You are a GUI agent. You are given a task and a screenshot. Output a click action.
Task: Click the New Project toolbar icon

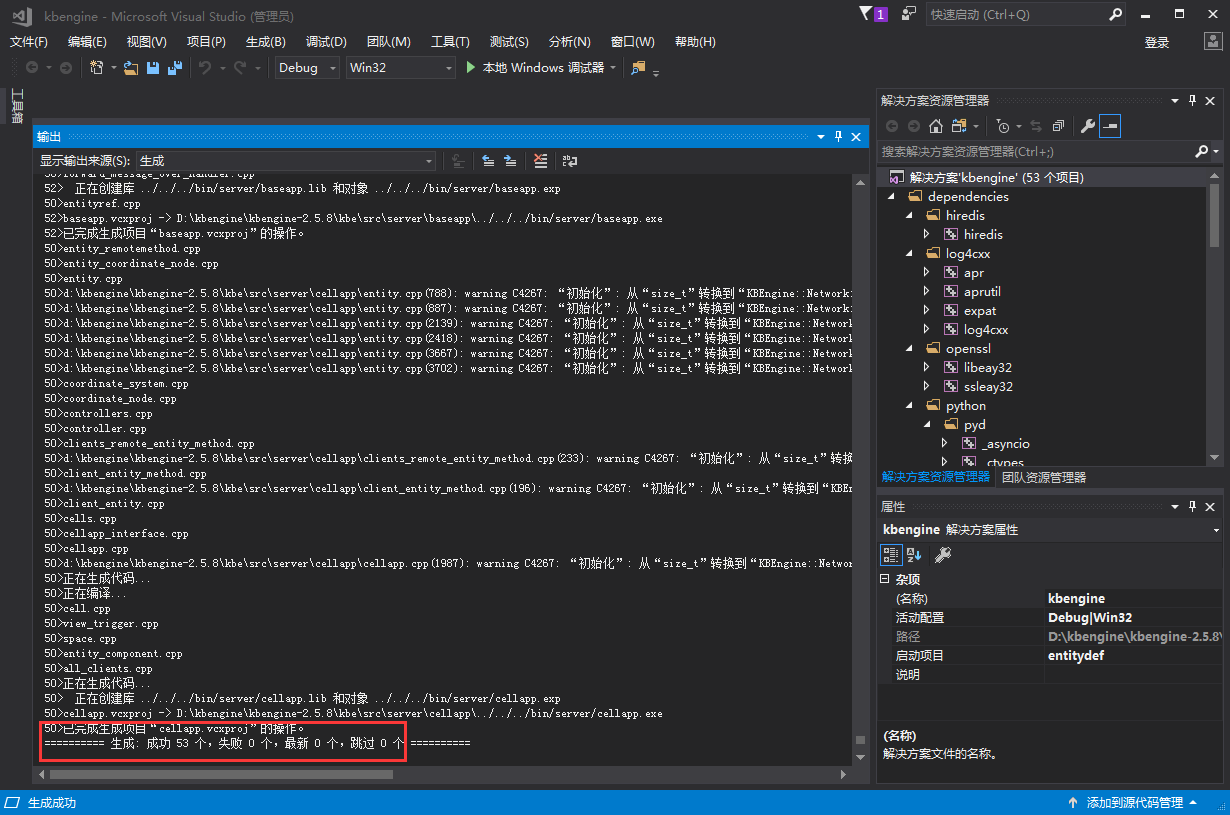coord(96,68)
